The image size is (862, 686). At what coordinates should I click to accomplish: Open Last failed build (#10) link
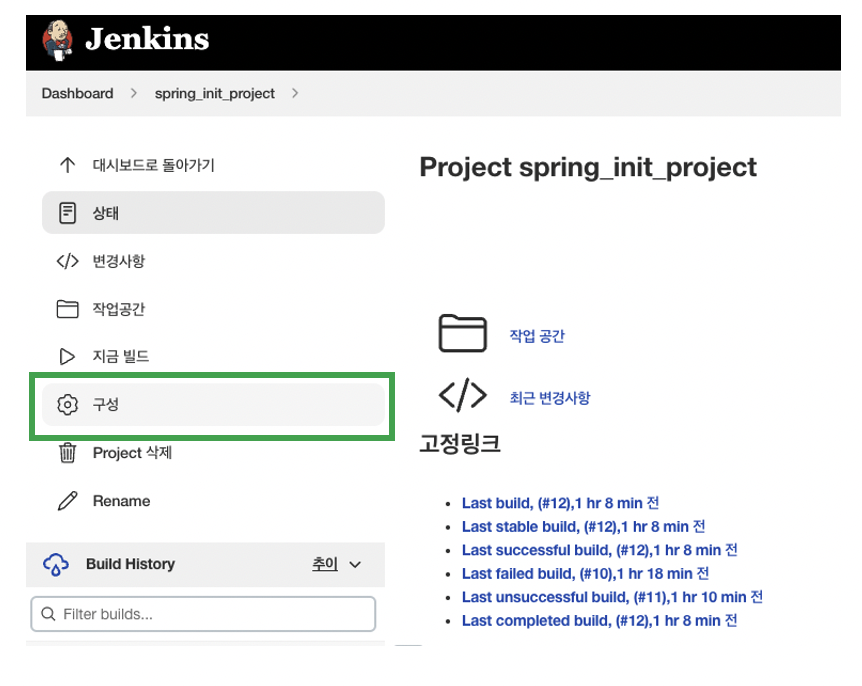click(585, 574)
